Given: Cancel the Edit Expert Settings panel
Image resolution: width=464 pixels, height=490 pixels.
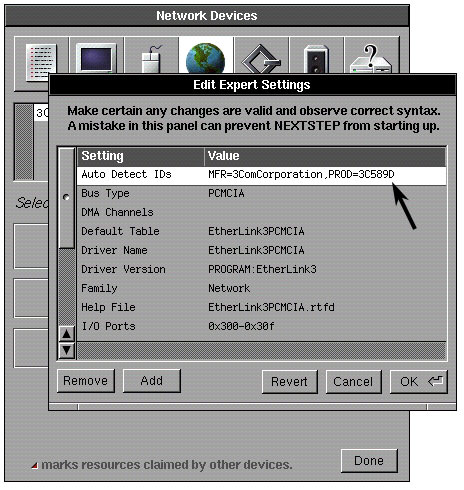Looking at the screenshot, I should pyautogui.click(x=353, y=382).
